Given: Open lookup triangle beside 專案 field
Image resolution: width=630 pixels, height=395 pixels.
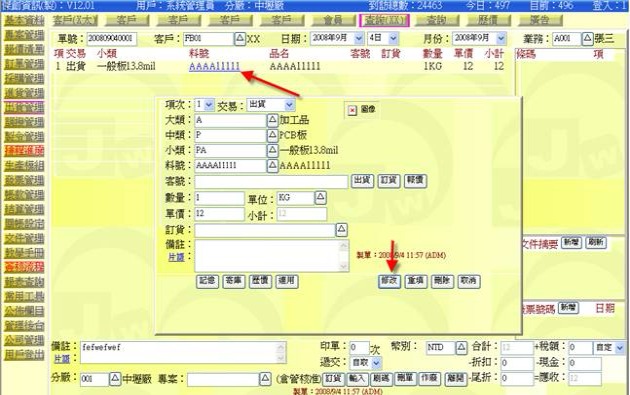Looking at the screenshot, I should [265, 379].
